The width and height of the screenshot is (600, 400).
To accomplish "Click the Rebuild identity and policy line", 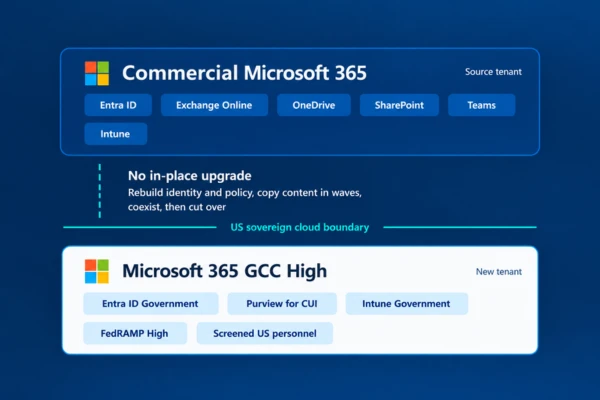I will coord(245,193).
